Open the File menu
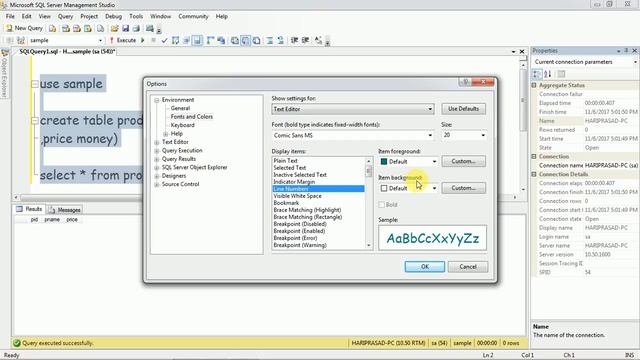 point(10,16)
